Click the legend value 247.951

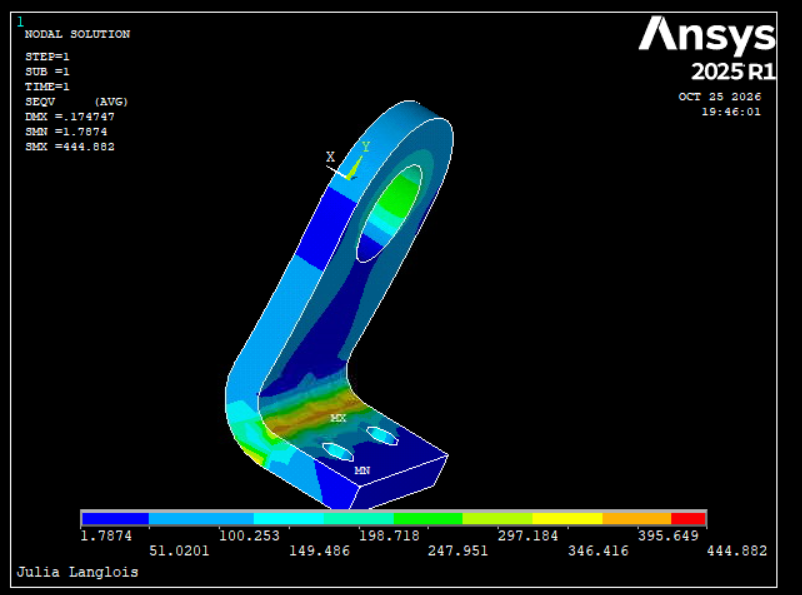point(458,551)
